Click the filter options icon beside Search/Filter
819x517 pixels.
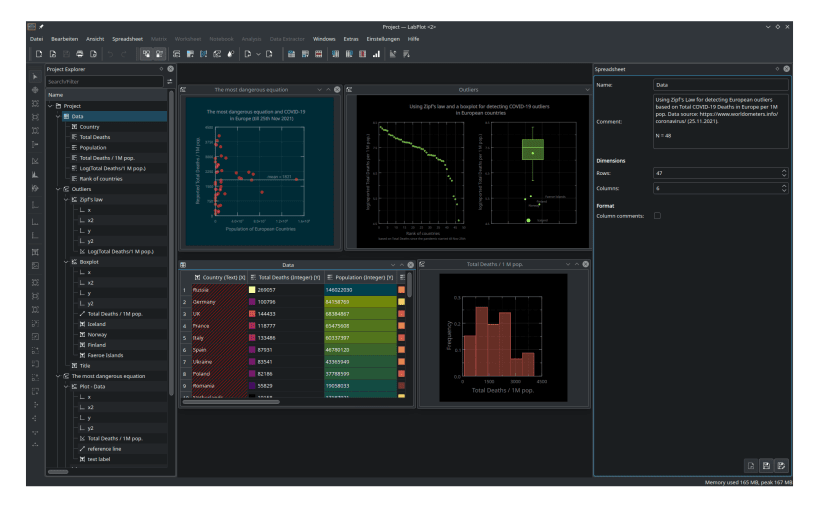[170, 81]
